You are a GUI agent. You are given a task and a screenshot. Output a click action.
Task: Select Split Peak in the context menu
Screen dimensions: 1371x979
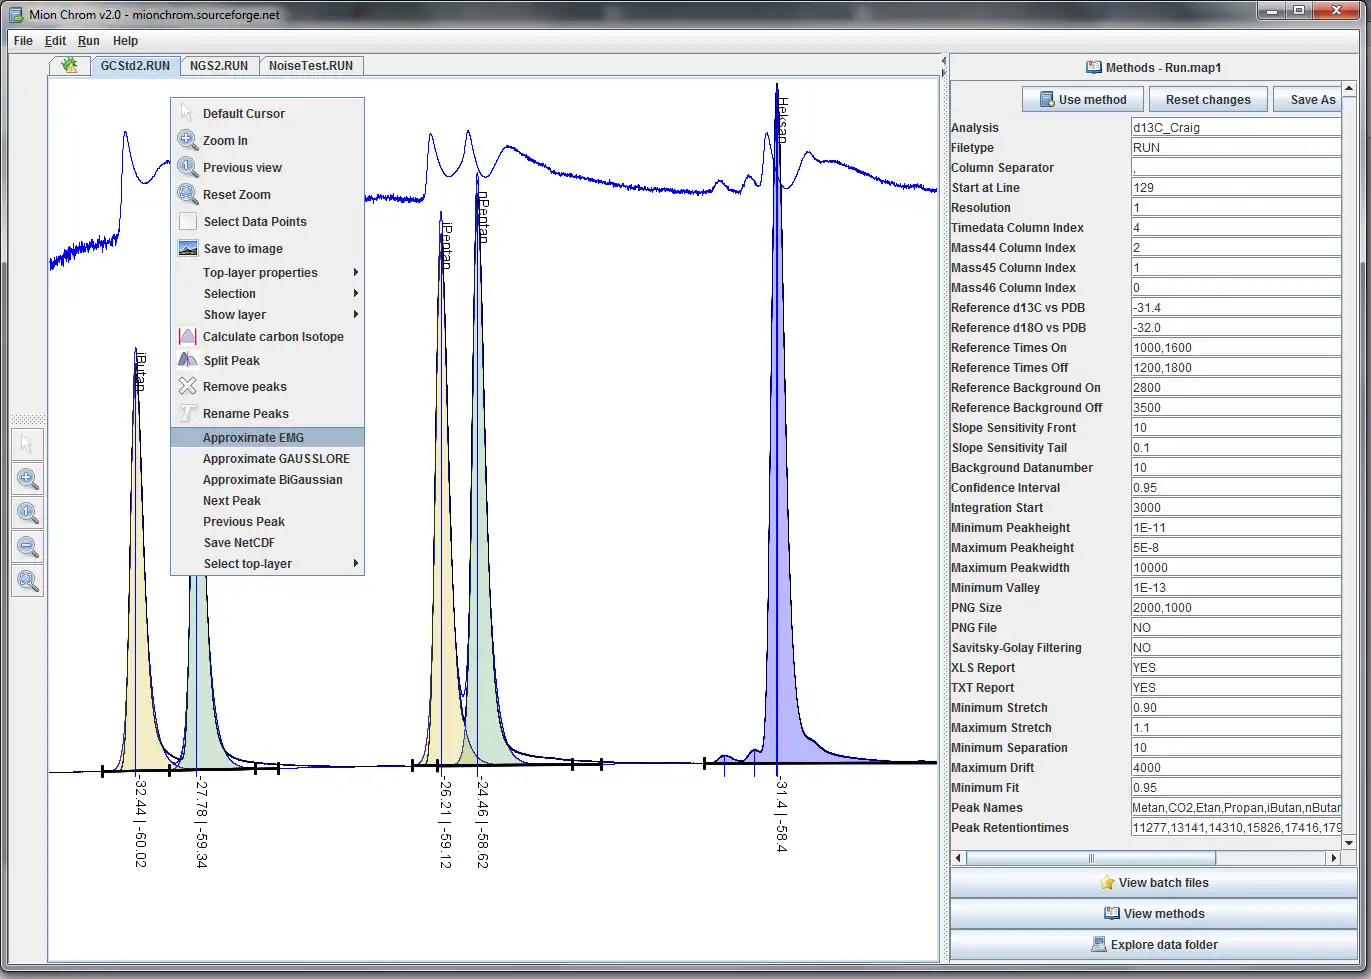click(x=231, y=361)
